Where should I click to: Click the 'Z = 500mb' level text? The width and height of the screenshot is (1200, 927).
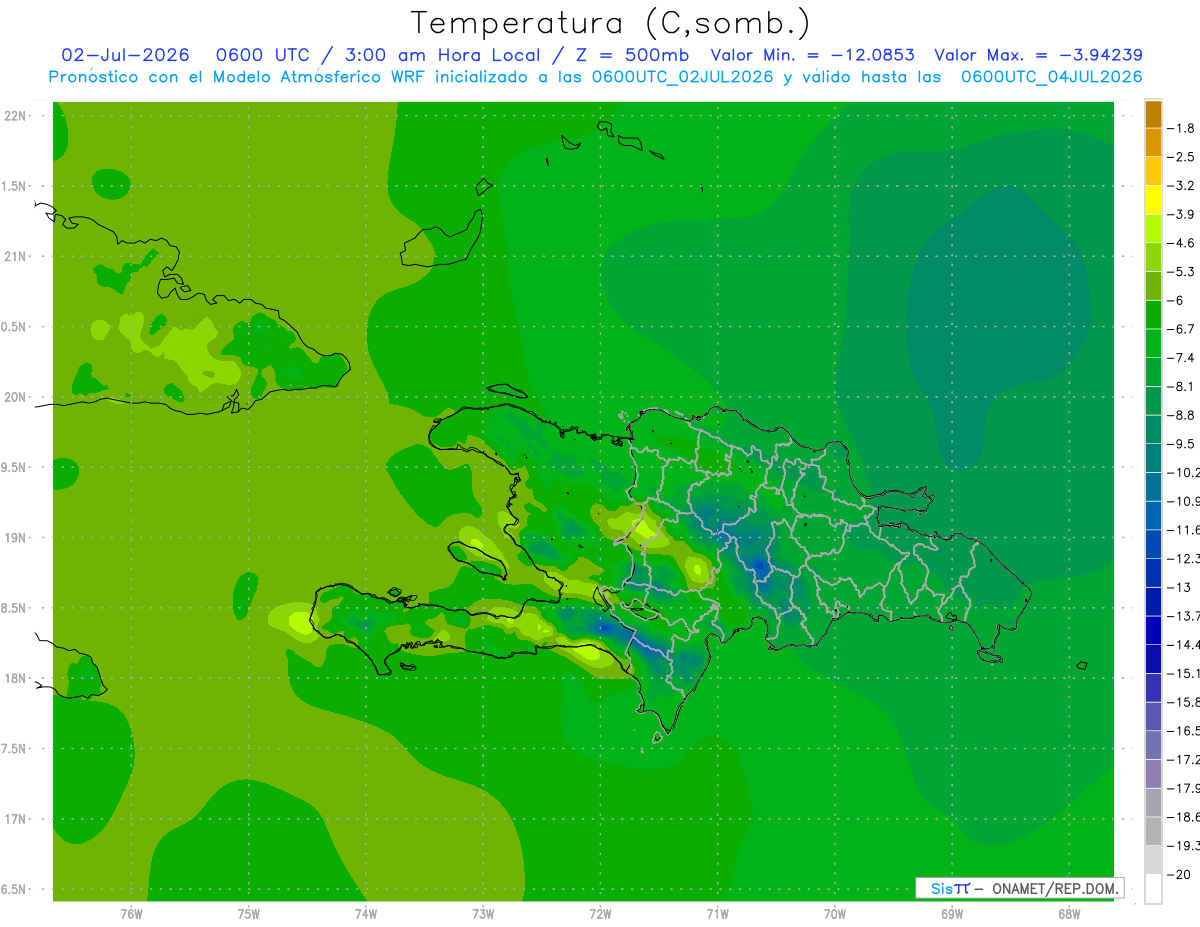point(627,56)
